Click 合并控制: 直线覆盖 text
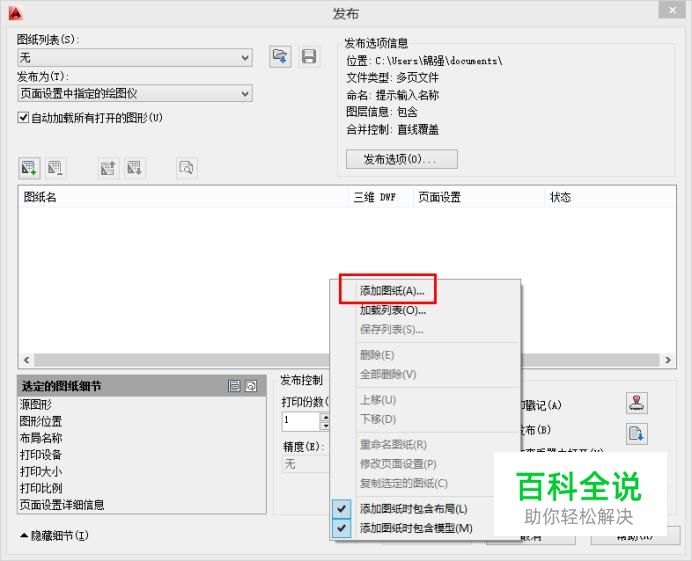The image size is (692, 561). [392, 129]
